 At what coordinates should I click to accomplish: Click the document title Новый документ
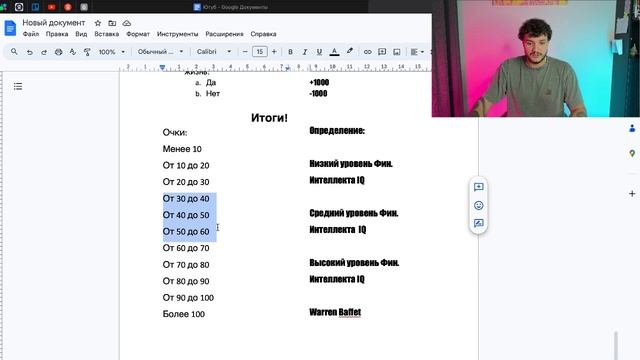tap(54, 23)
